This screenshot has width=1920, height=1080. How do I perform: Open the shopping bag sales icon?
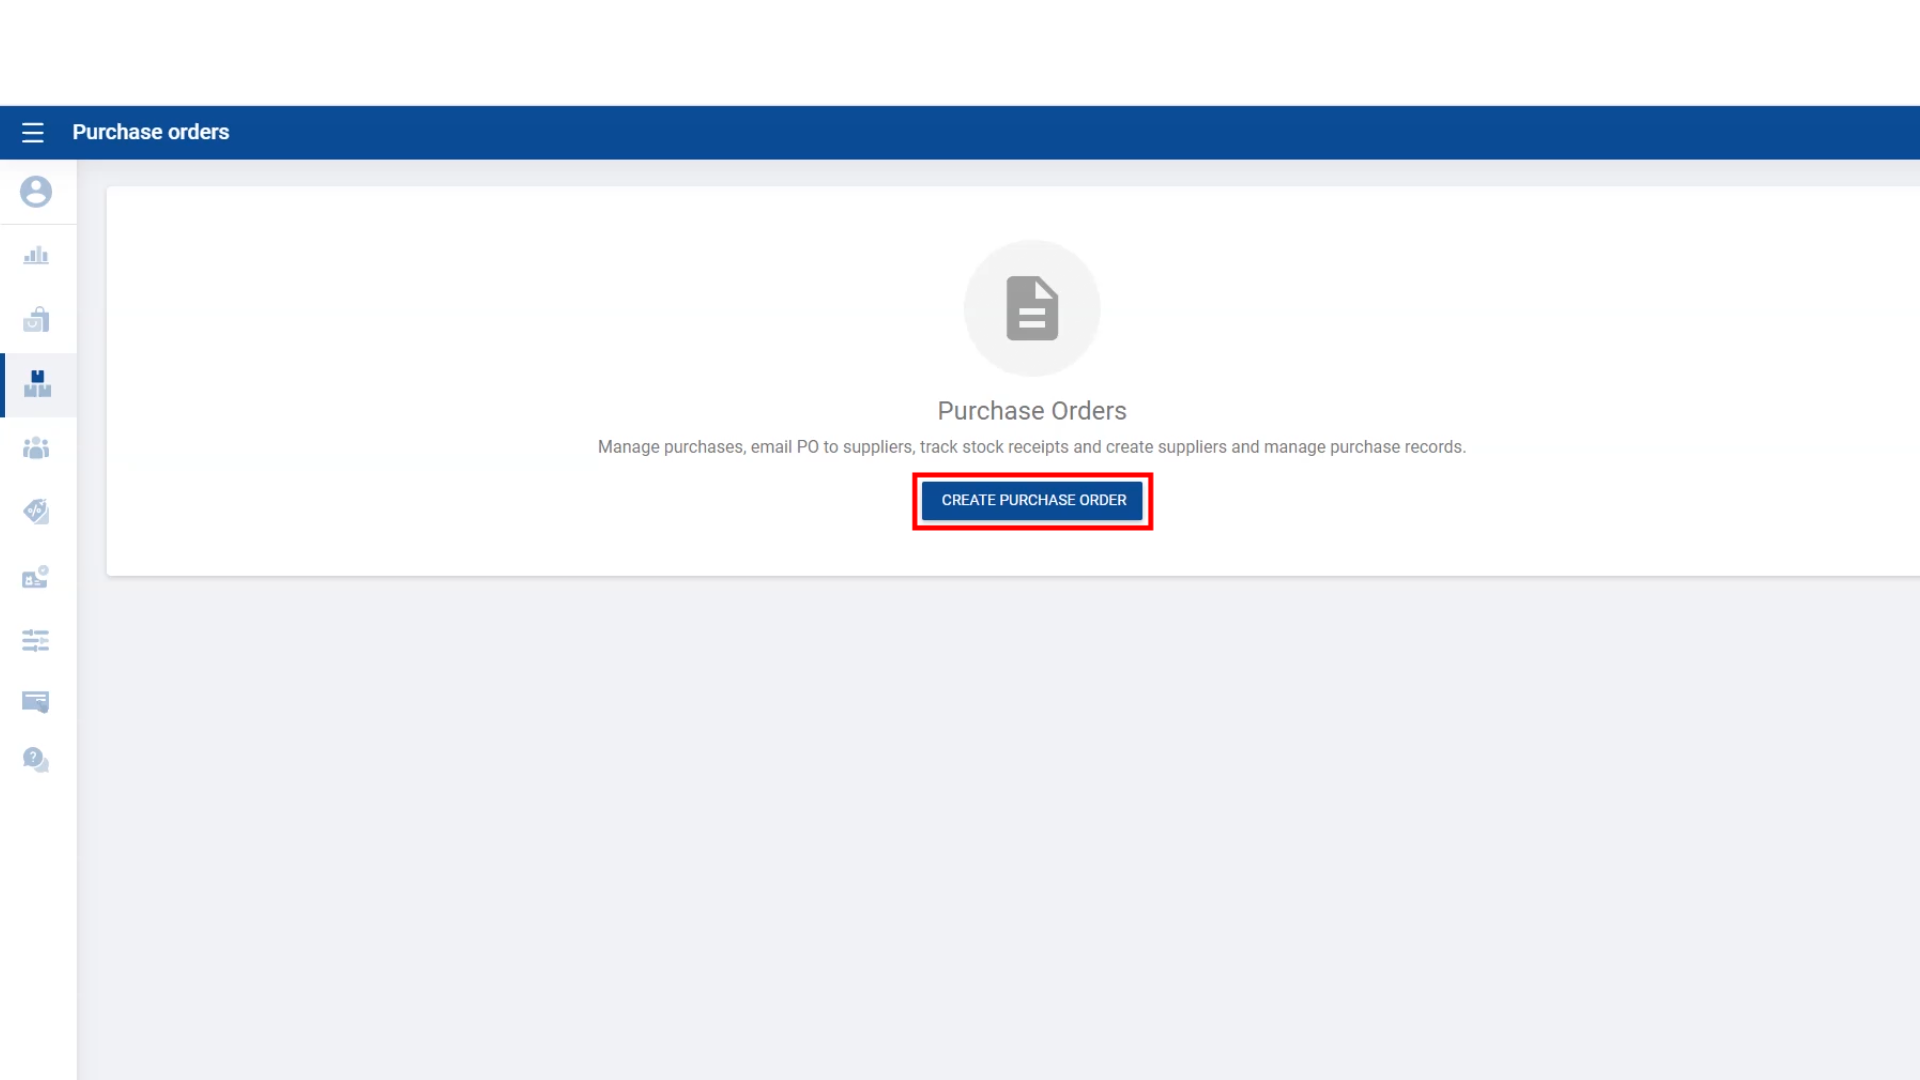point(36,320)
